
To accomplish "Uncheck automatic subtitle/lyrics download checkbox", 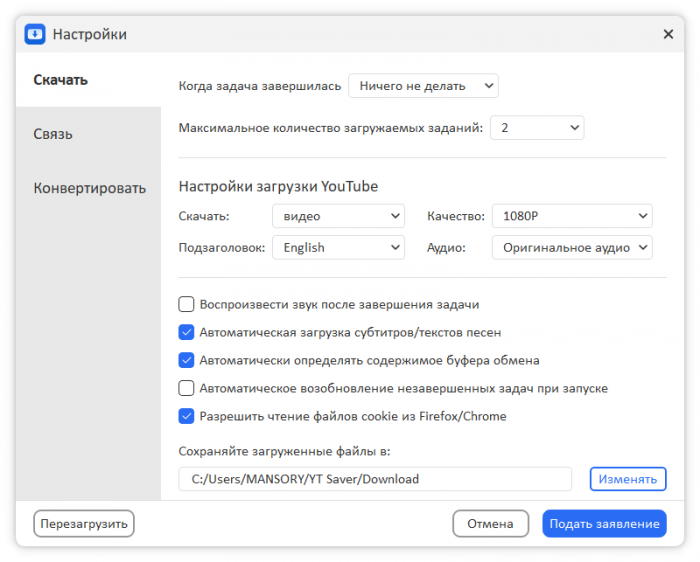I will (x=186, y=332).
